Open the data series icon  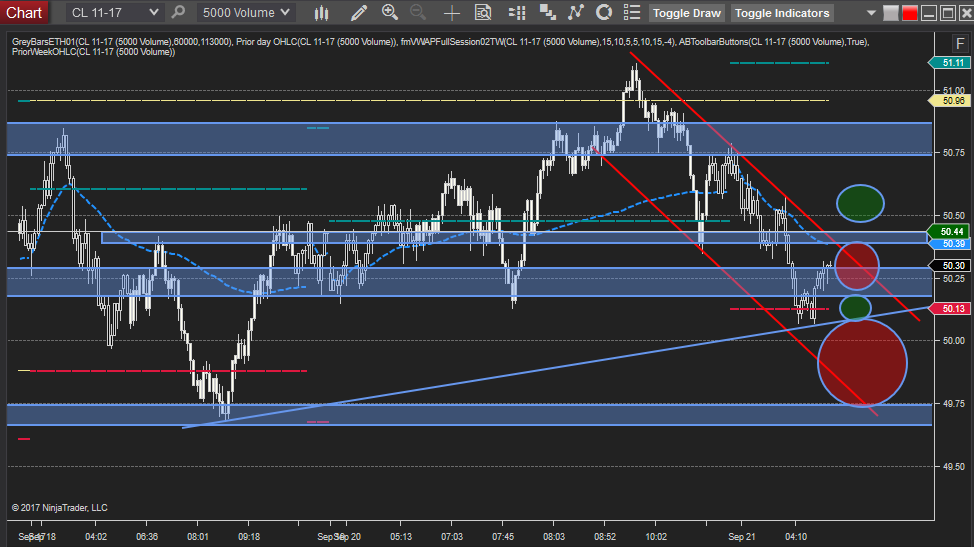[547, 12]
